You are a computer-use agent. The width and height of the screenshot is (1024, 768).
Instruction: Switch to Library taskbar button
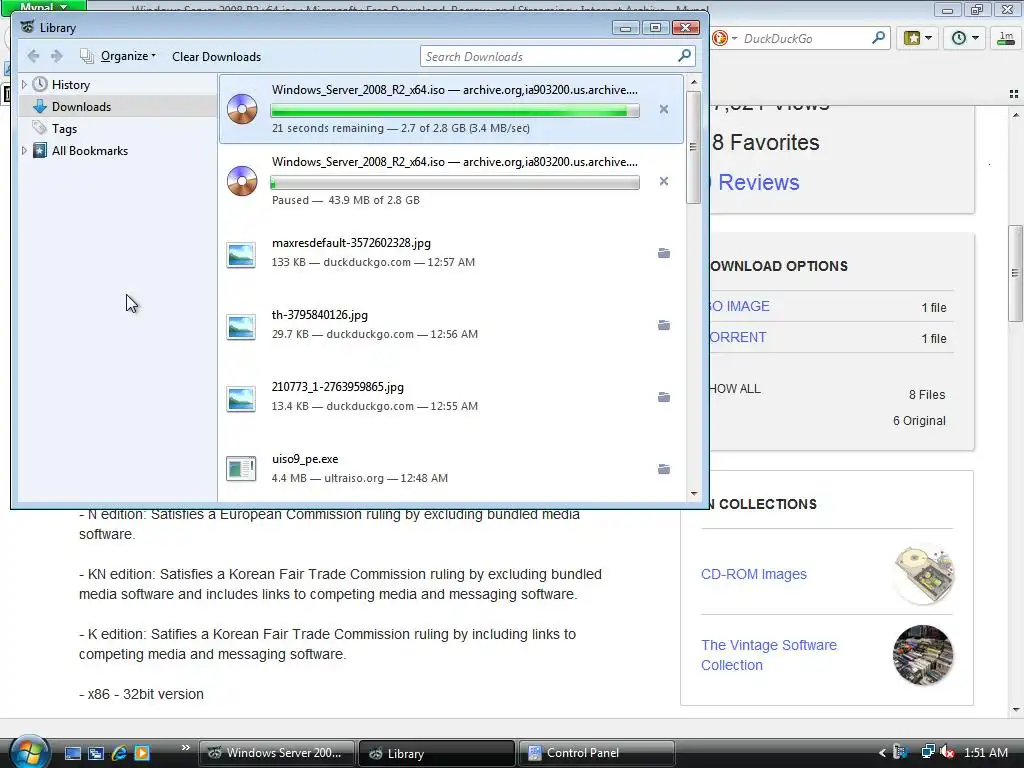click(x=436, y=753)
